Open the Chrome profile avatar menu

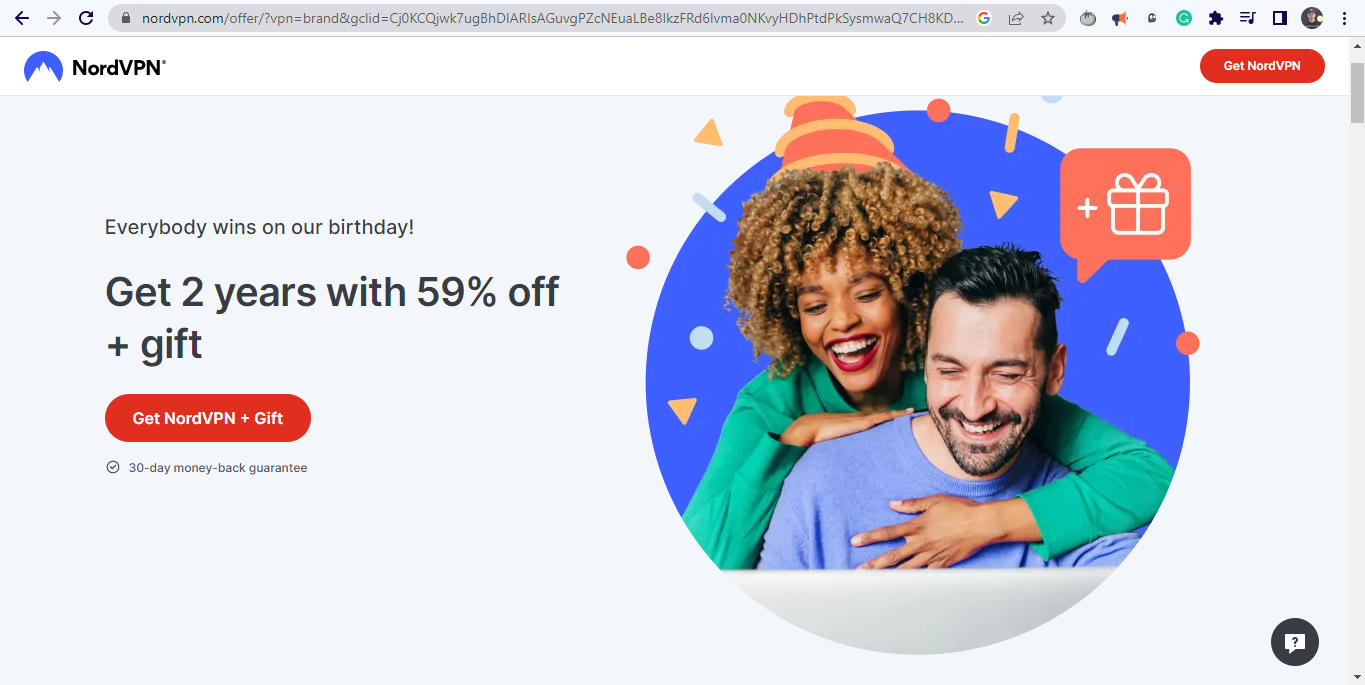1312,18
